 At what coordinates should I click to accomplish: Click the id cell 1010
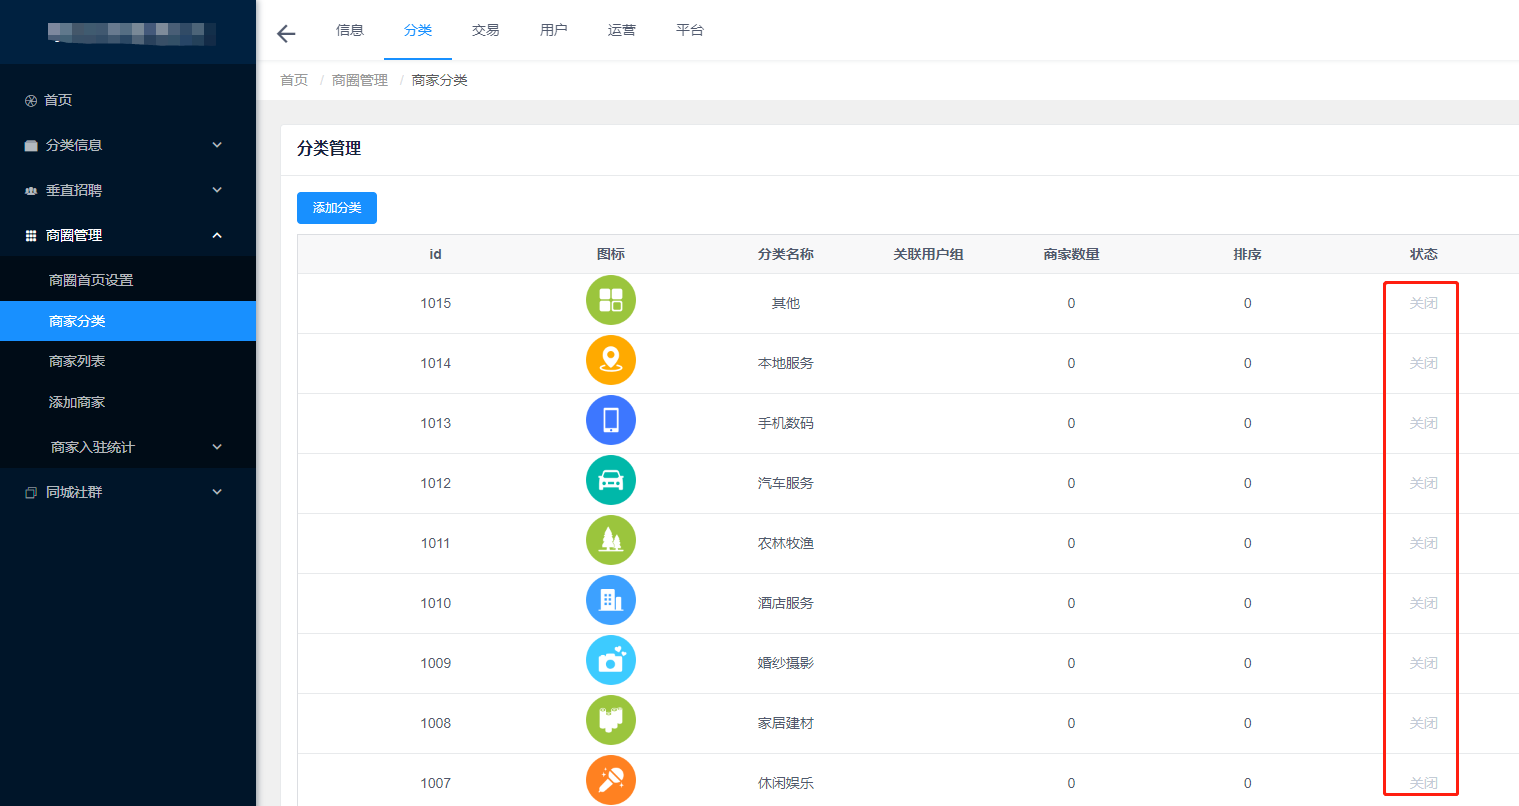point(435,603)
